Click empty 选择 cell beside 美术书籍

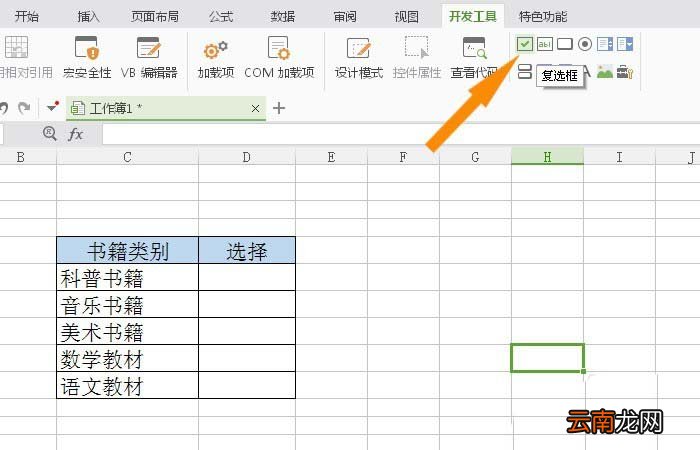click(x=247, y=331)
